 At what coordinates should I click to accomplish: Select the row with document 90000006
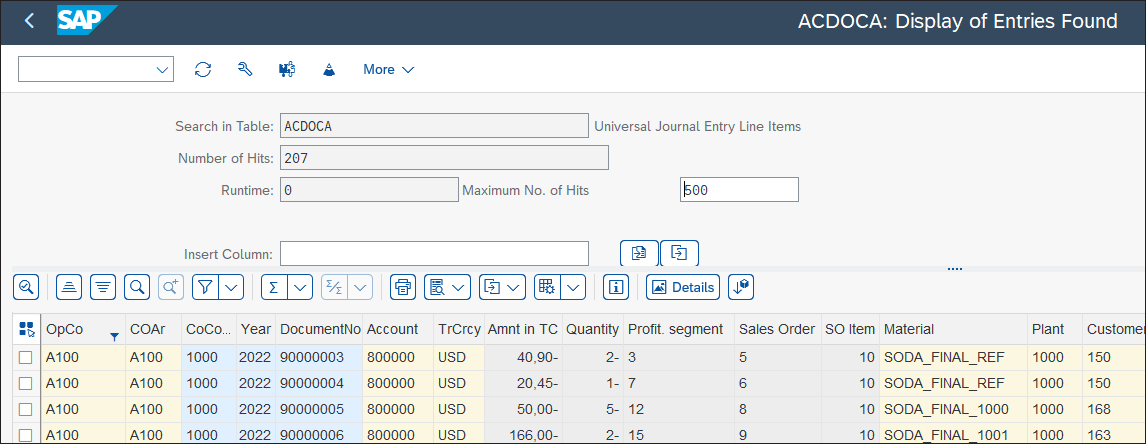(x=26, y=434)
